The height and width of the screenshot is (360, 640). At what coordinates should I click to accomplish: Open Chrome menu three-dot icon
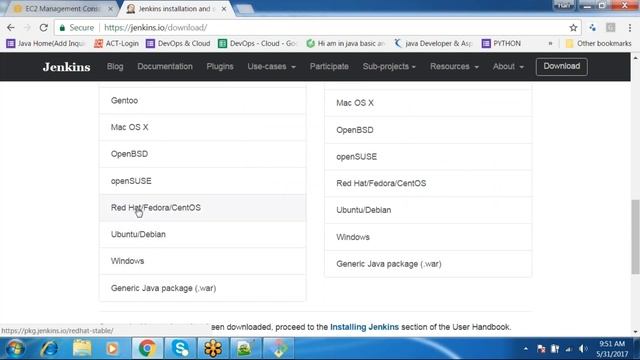coord(629,28)
